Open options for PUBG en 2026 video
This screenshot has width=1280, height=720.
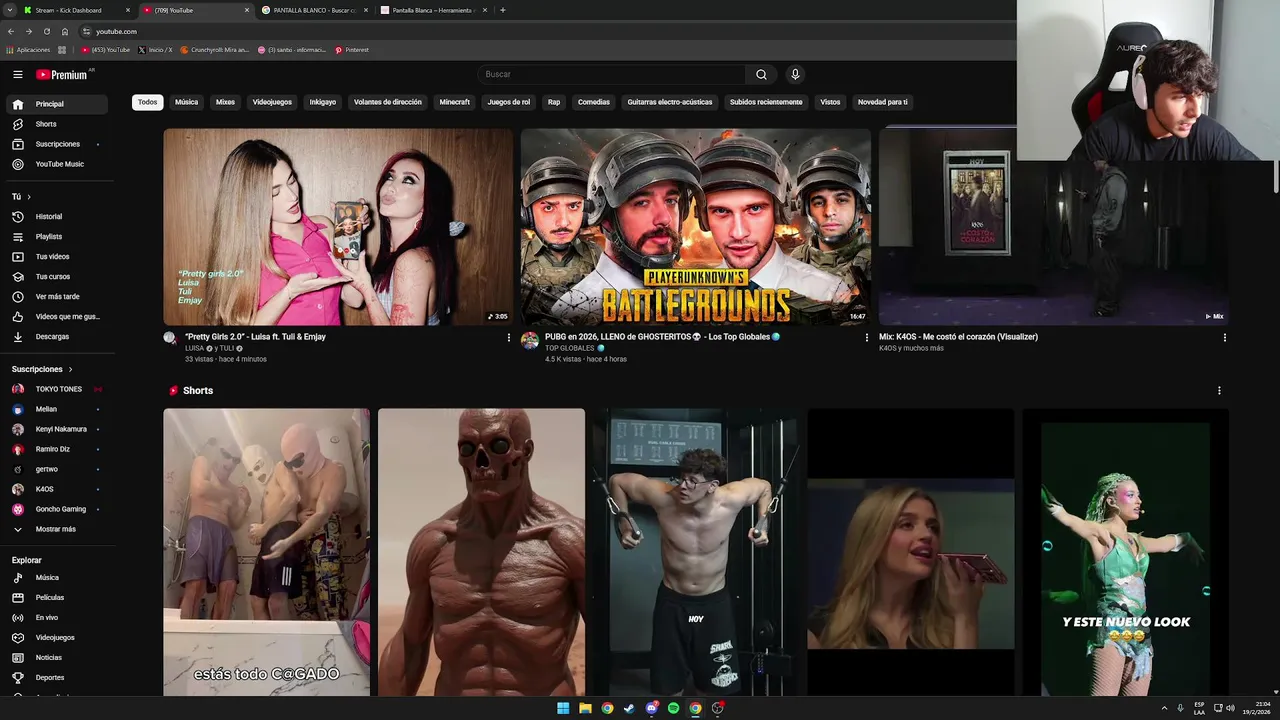point(866,337)
